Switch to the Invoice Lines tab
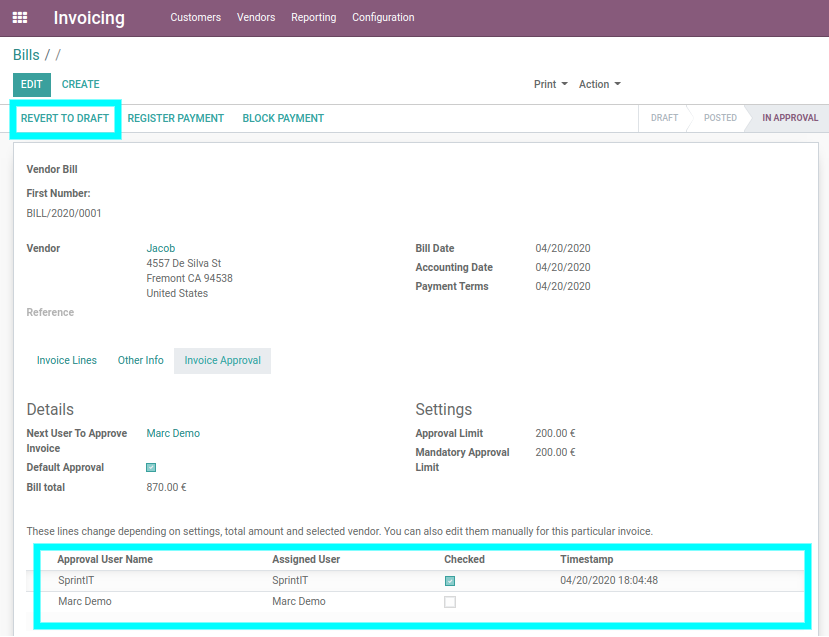Viewport: 829px width, 637px height. point(66,360)
